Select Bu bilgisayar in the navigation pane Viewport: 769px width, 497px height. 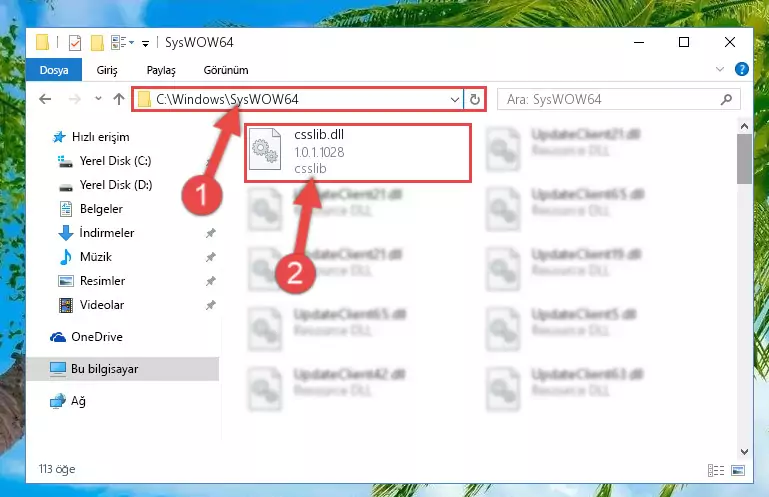point(123,369)
